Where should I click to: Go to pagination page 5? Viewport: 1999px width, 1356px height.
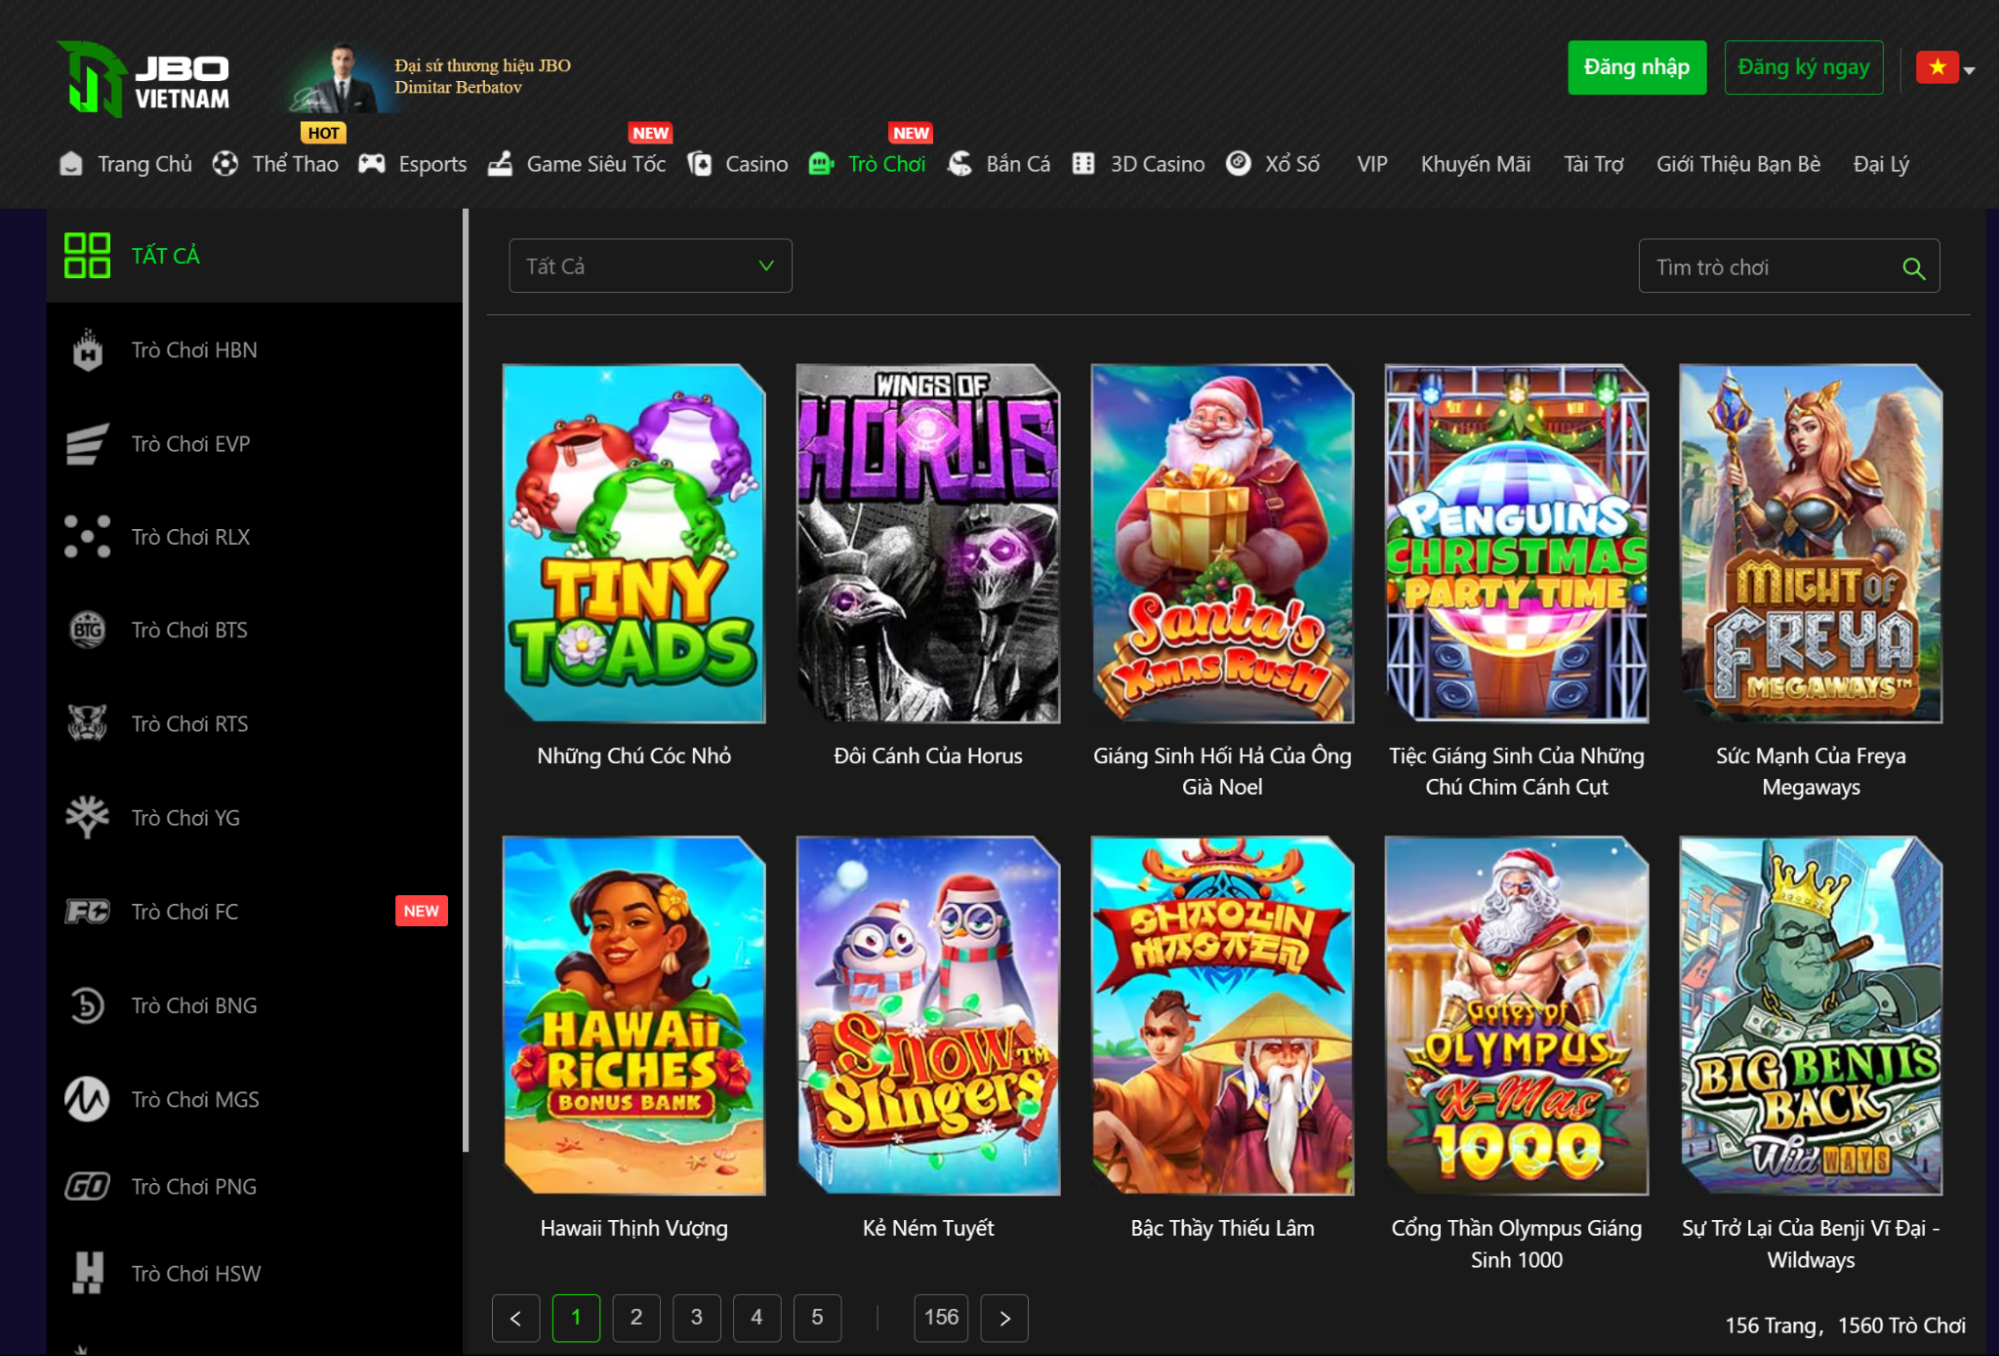click(817, 1318)
